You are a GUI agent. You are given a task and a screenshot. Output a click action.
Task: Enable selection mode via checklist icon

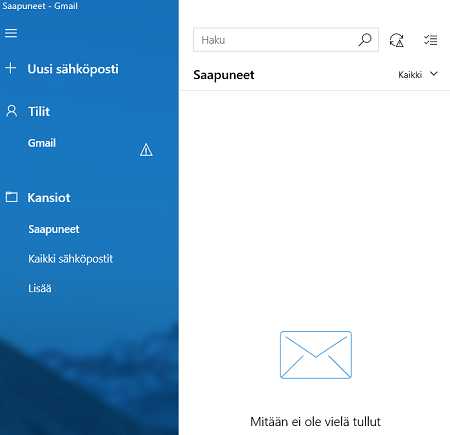430,40
